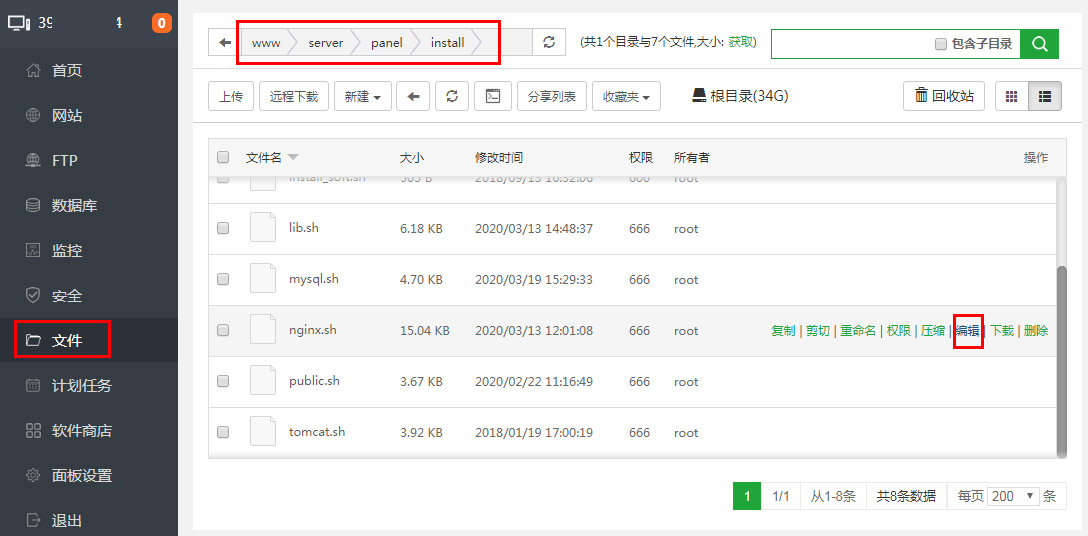
Task: Toggle the select-all checkbox in the table header
Action: pyautogui.click(x=223, y=157)
